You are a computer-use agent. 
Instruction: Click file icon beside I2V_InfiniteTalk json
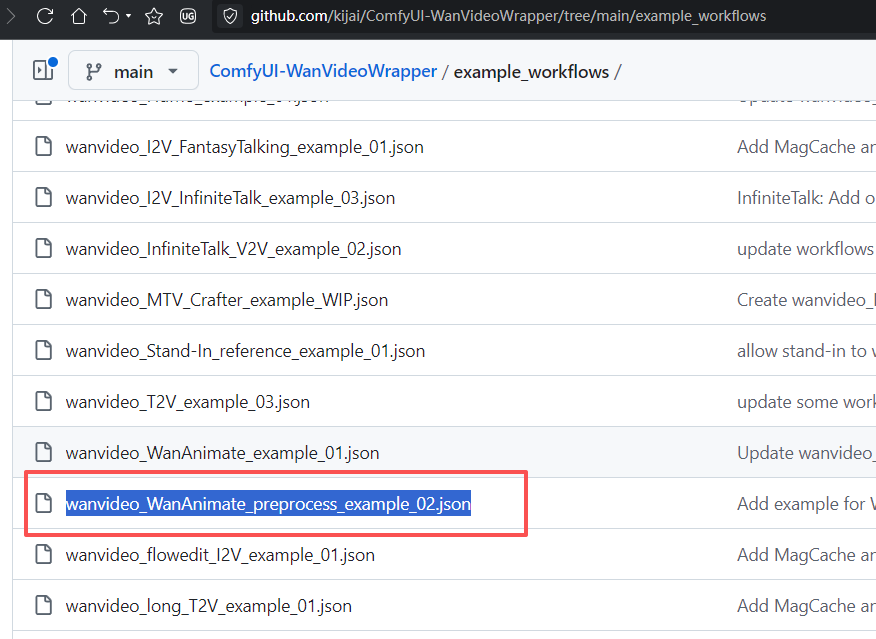pos(44,197)
